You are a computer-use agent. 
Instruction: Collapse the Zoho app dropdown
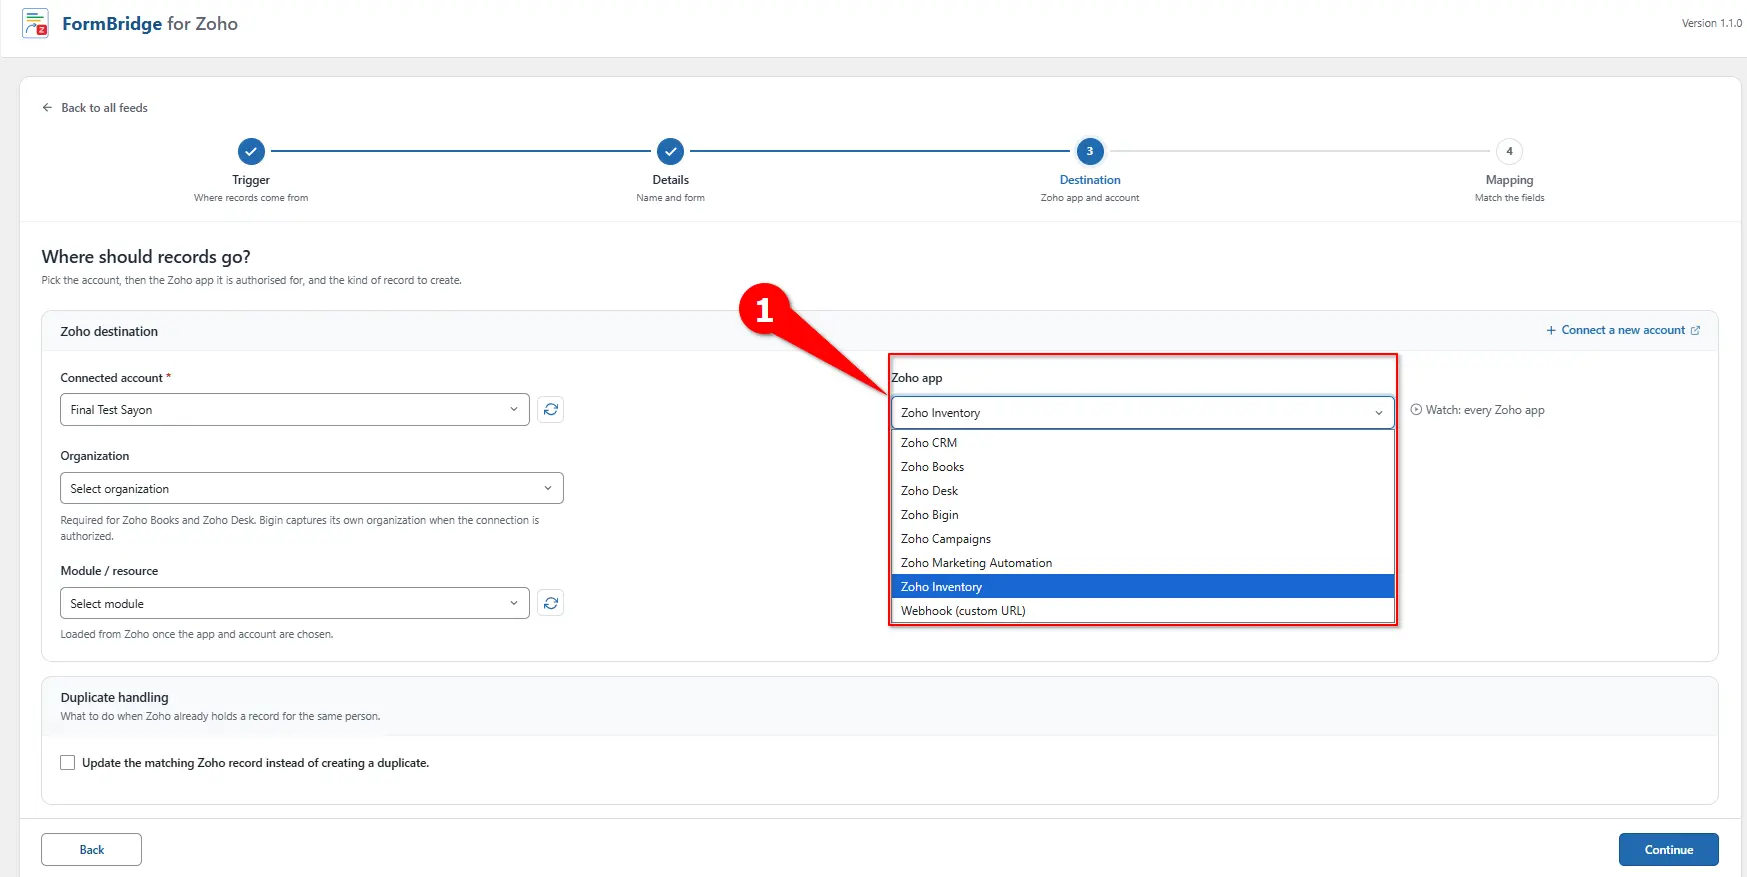[1143, 413]
